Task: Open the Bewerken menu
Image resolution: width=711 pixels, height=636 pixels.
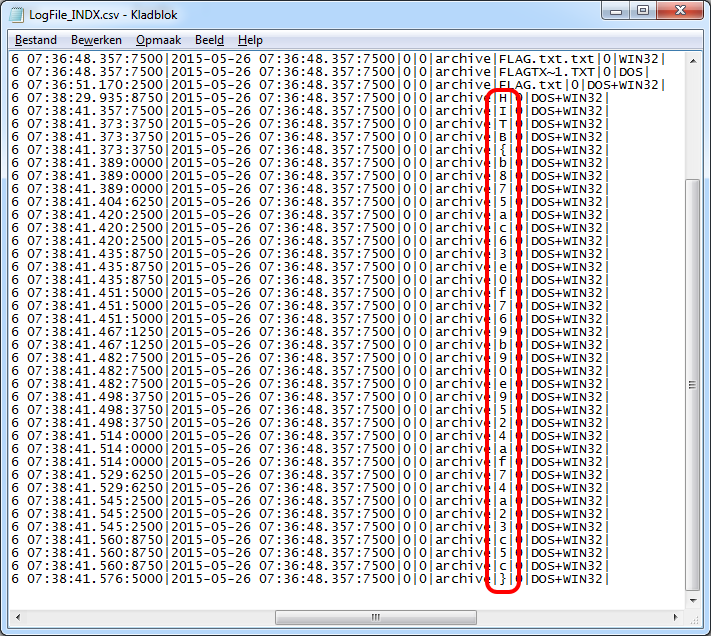Action: (x=96, y=40)
